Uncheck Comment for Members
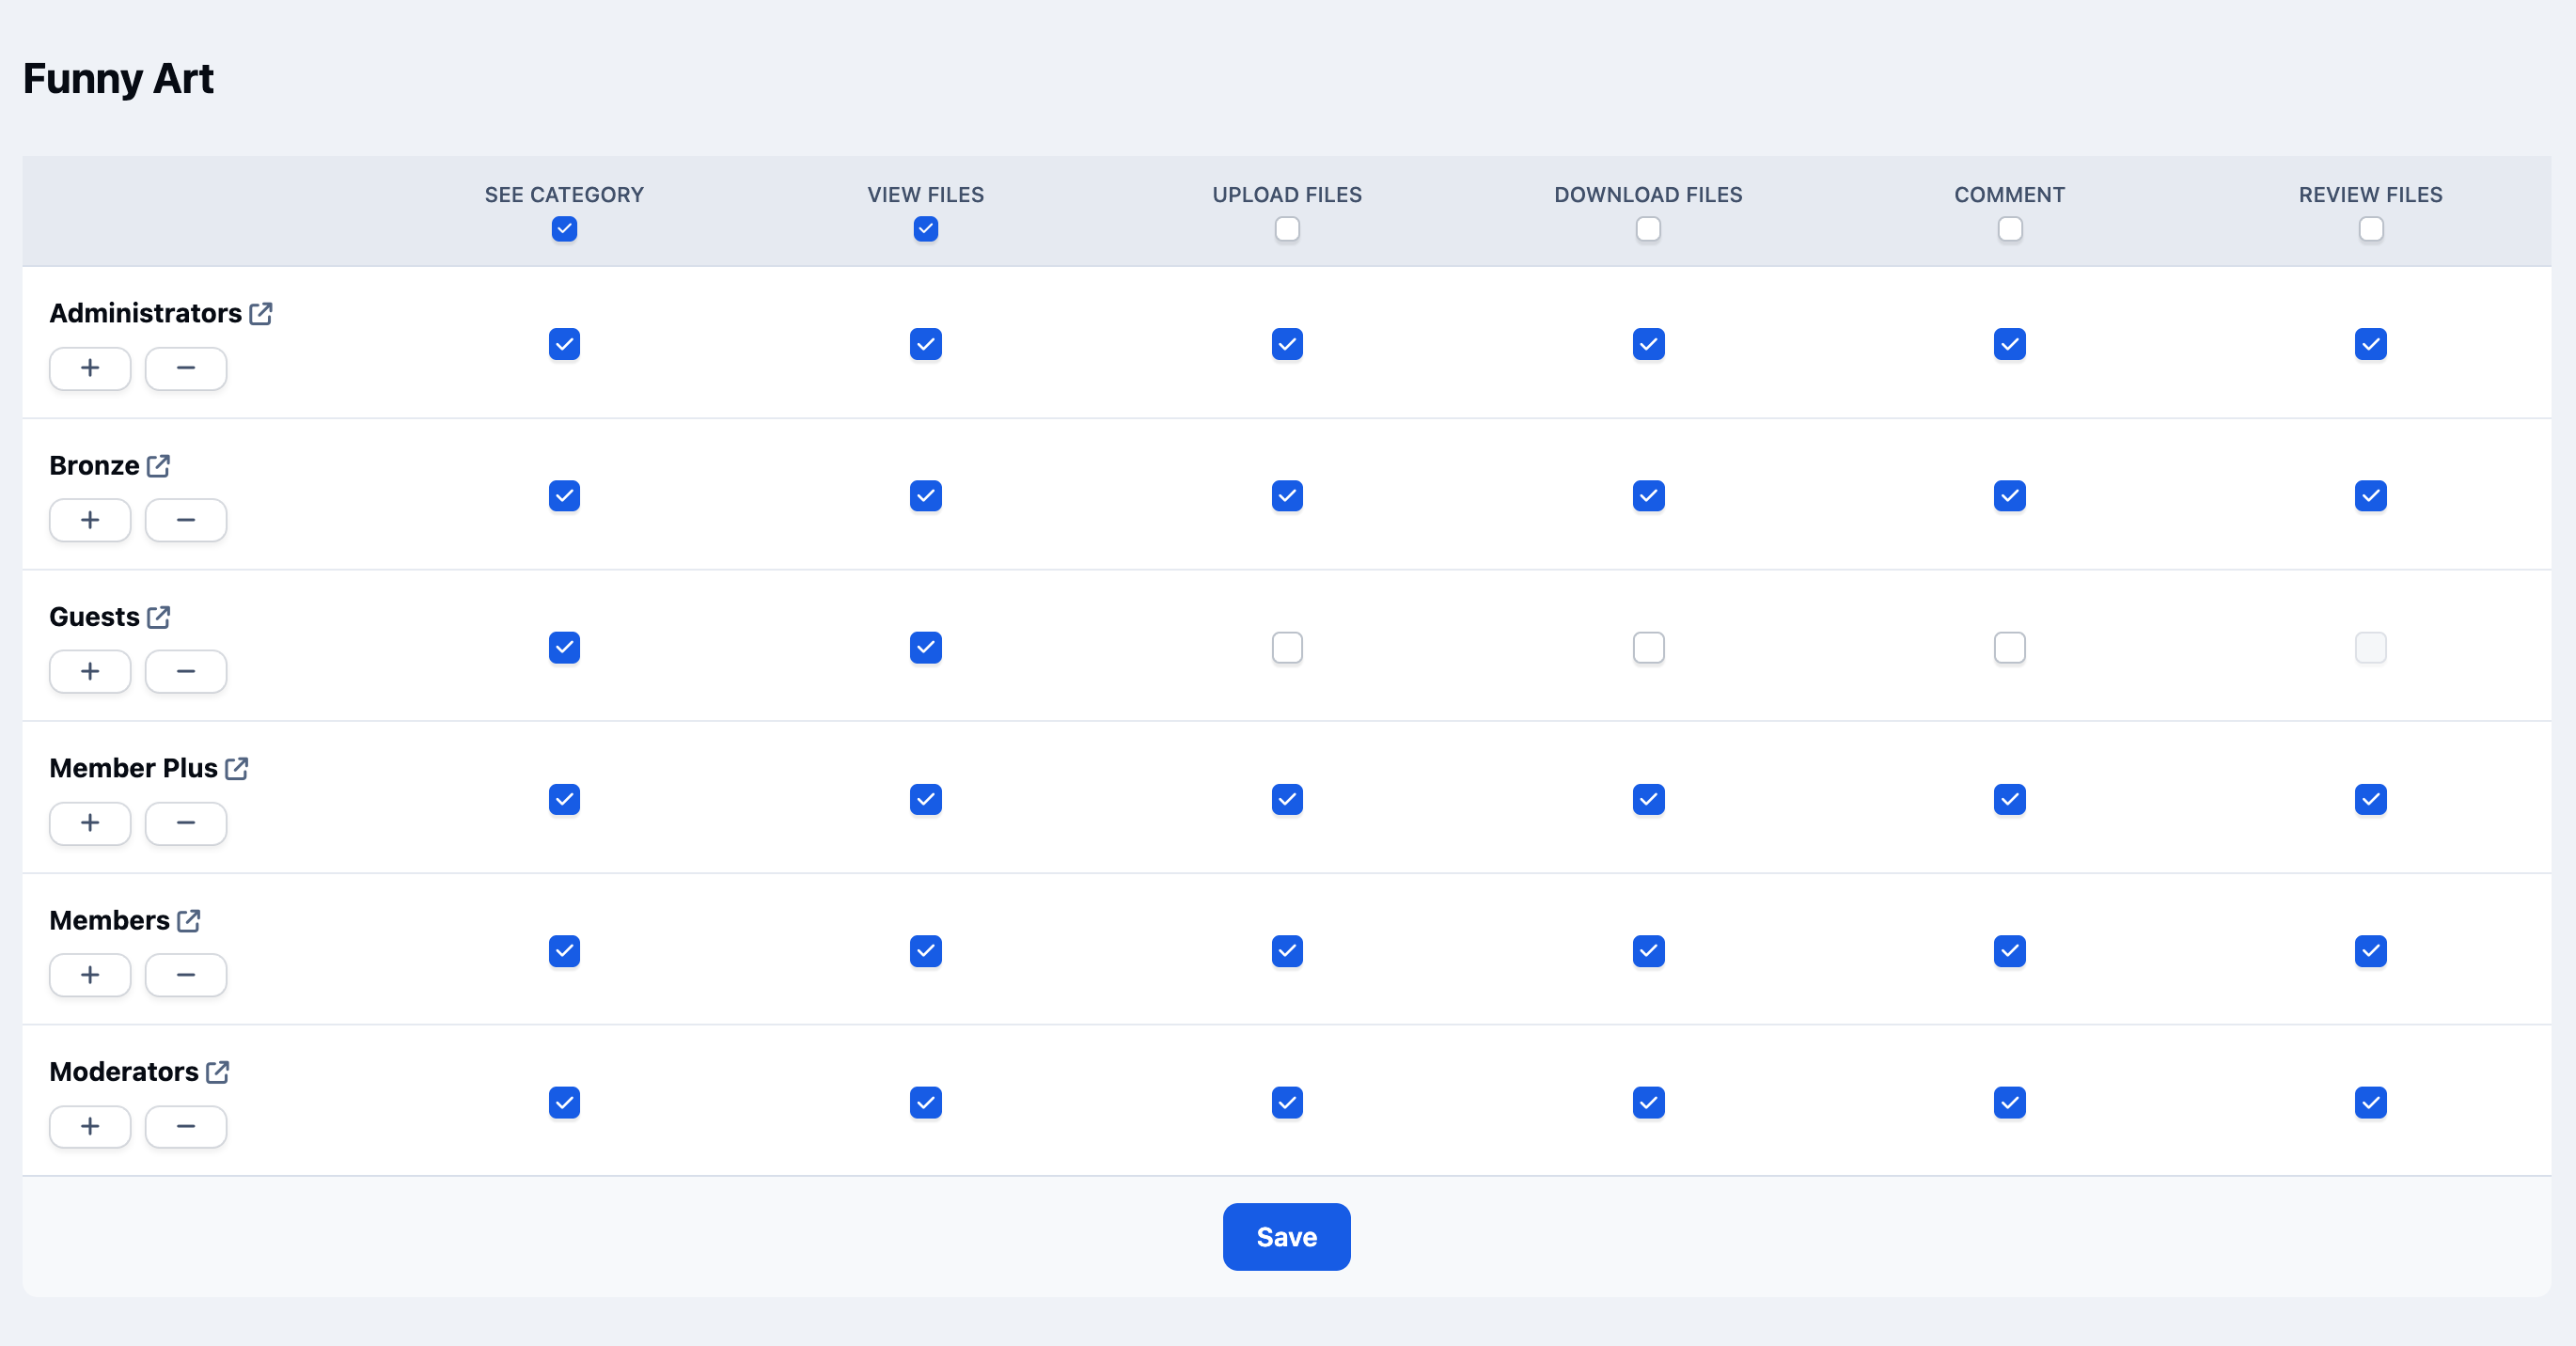This screenshot has height=1346, width=2576. click(2010, 951)
